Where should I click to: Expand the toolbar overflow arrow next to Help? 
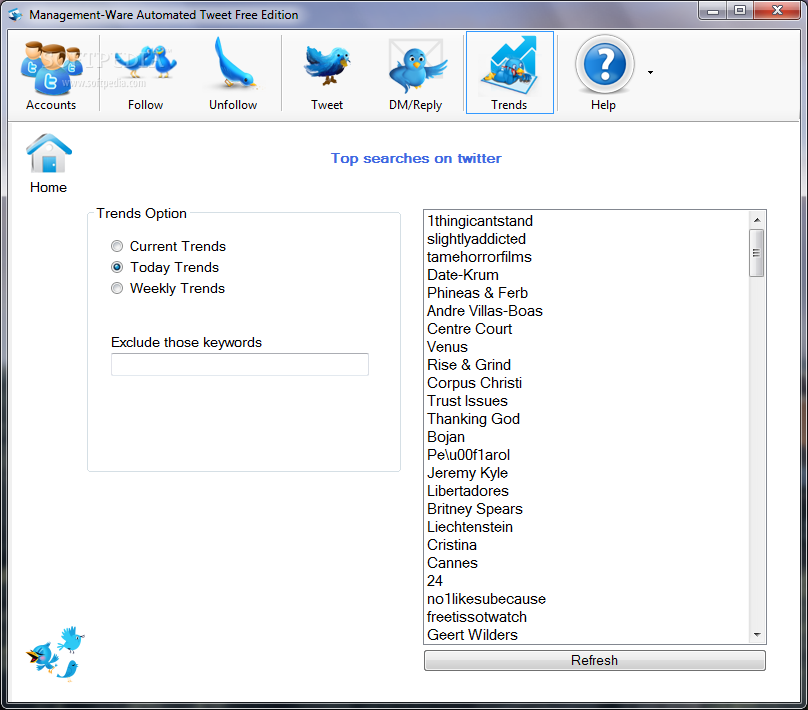click(x=650, y=73)
